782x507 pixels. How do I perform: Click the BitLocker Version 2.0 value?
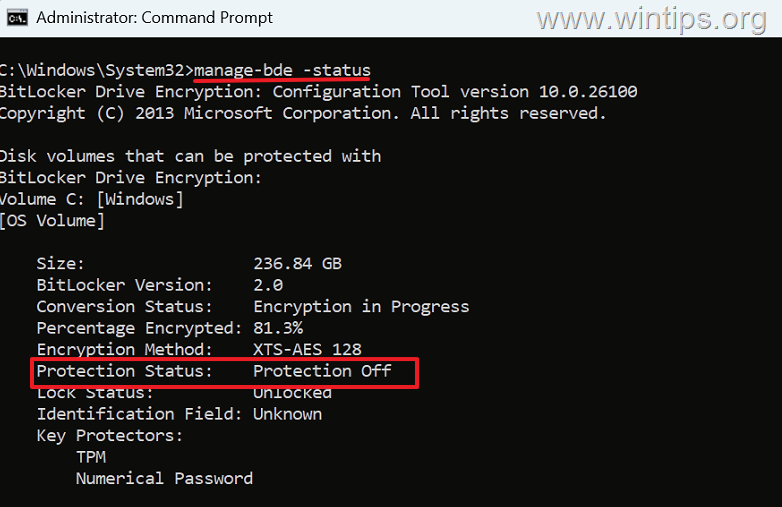pyautogui.click(x=268, y=285)
